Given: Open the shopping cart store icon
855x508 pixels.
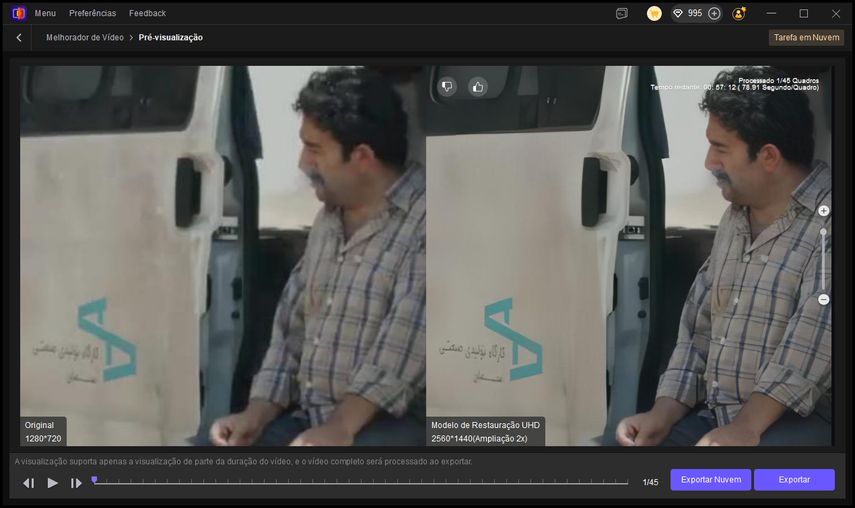Looking at the screenshot, I should (x=654, y=13).
